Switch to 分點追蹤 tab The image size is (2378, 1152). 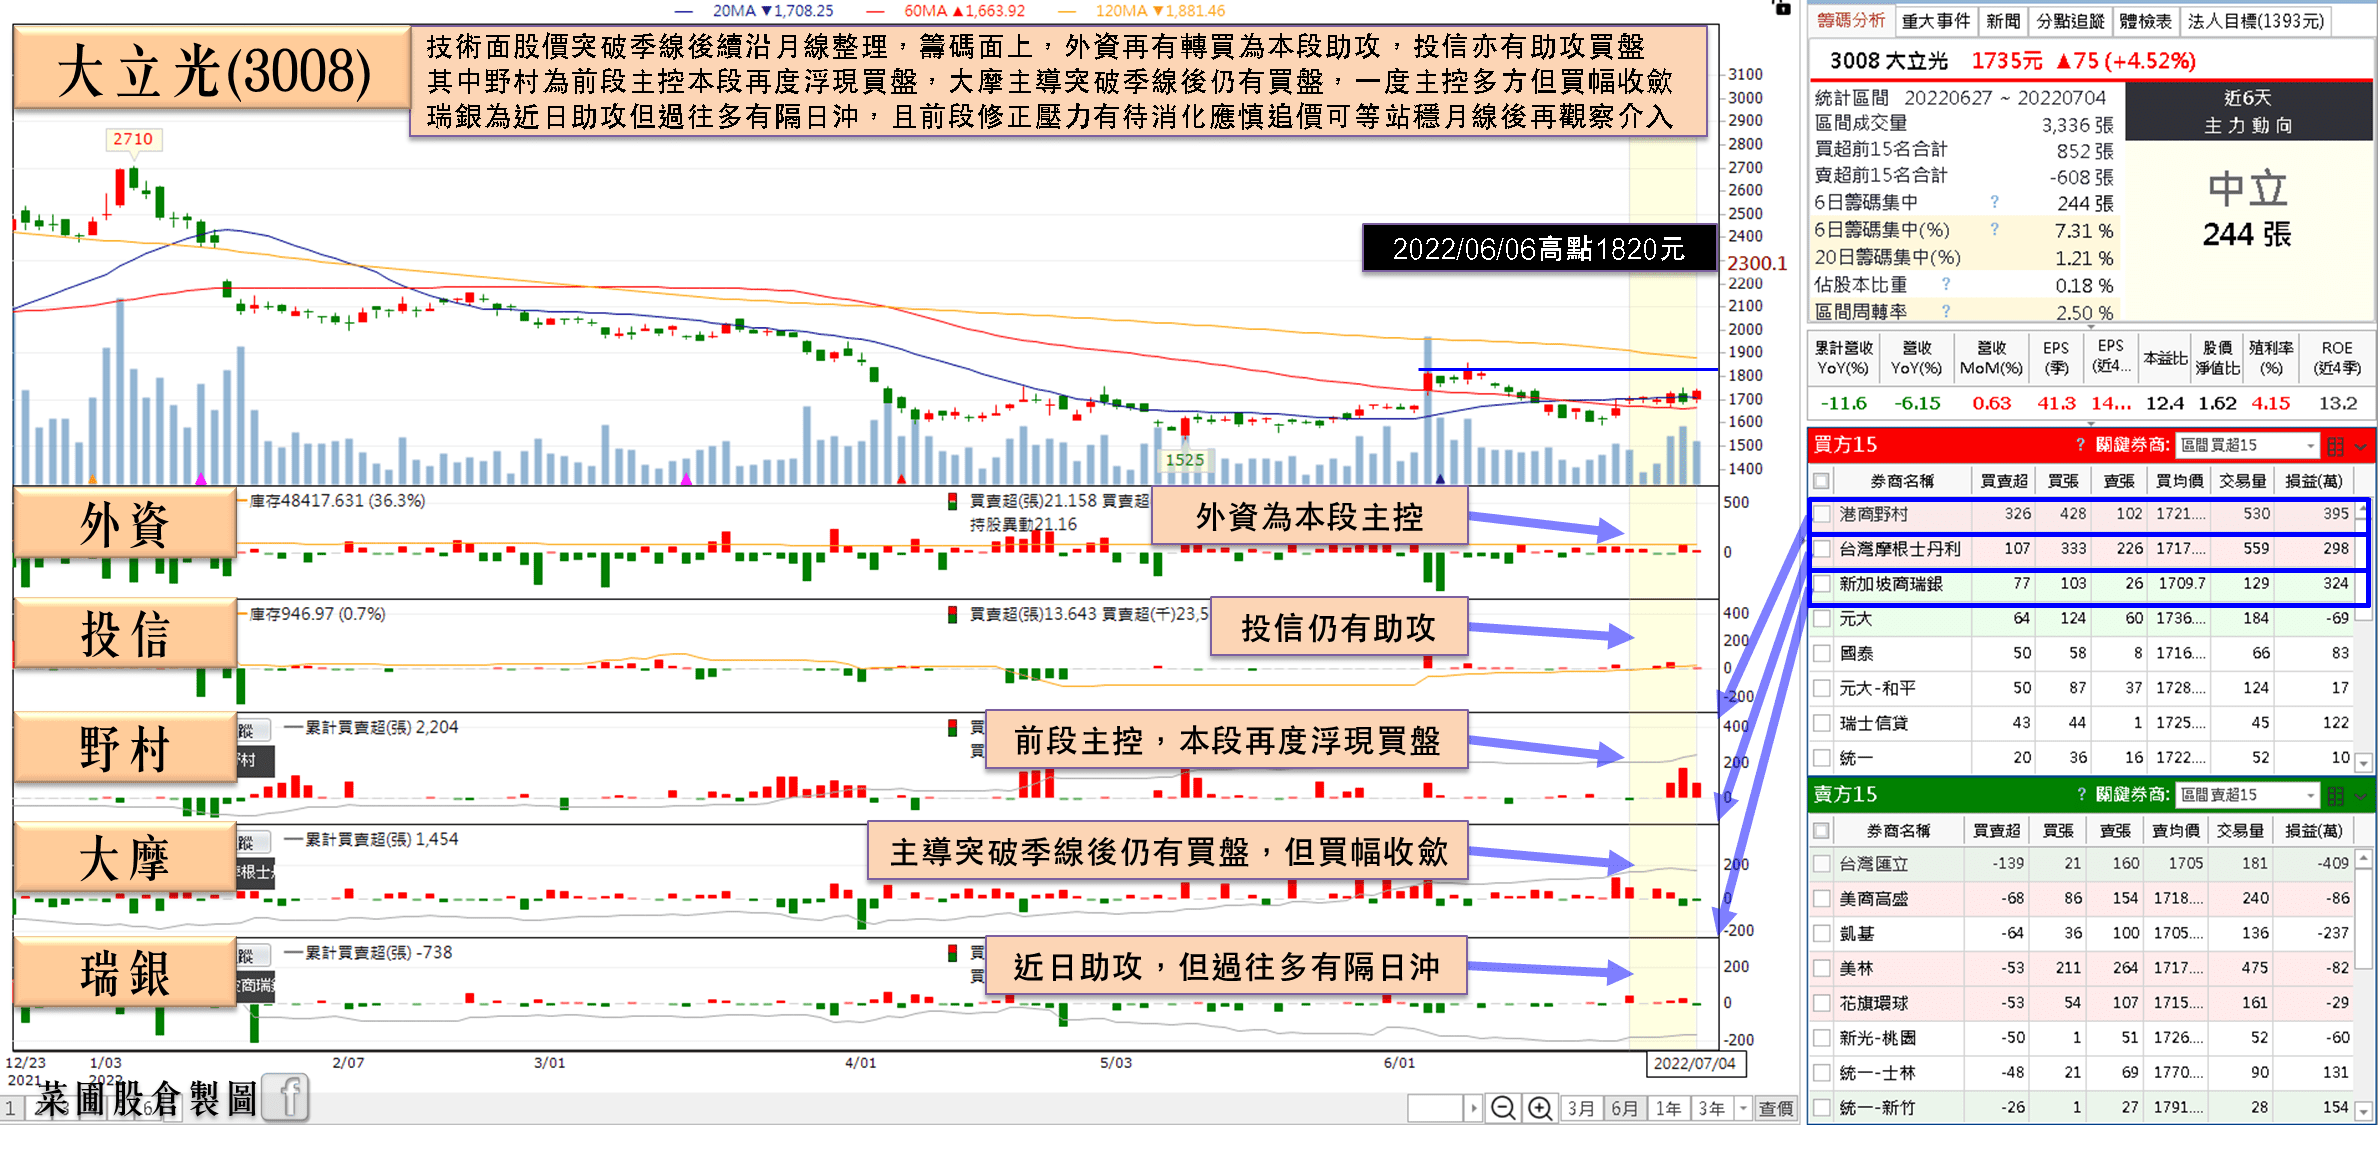tap(2070, 20)
